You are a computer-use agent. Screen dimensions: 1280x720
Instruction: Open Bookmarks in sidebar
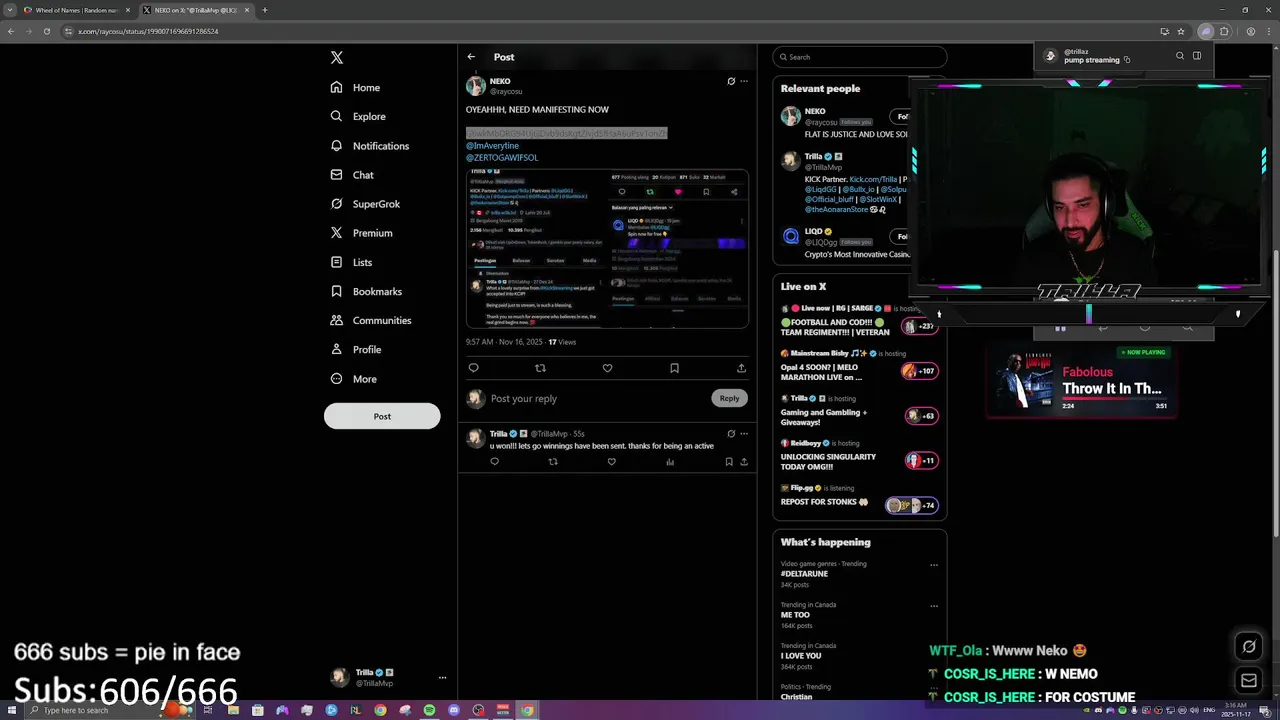click(366, 291)
